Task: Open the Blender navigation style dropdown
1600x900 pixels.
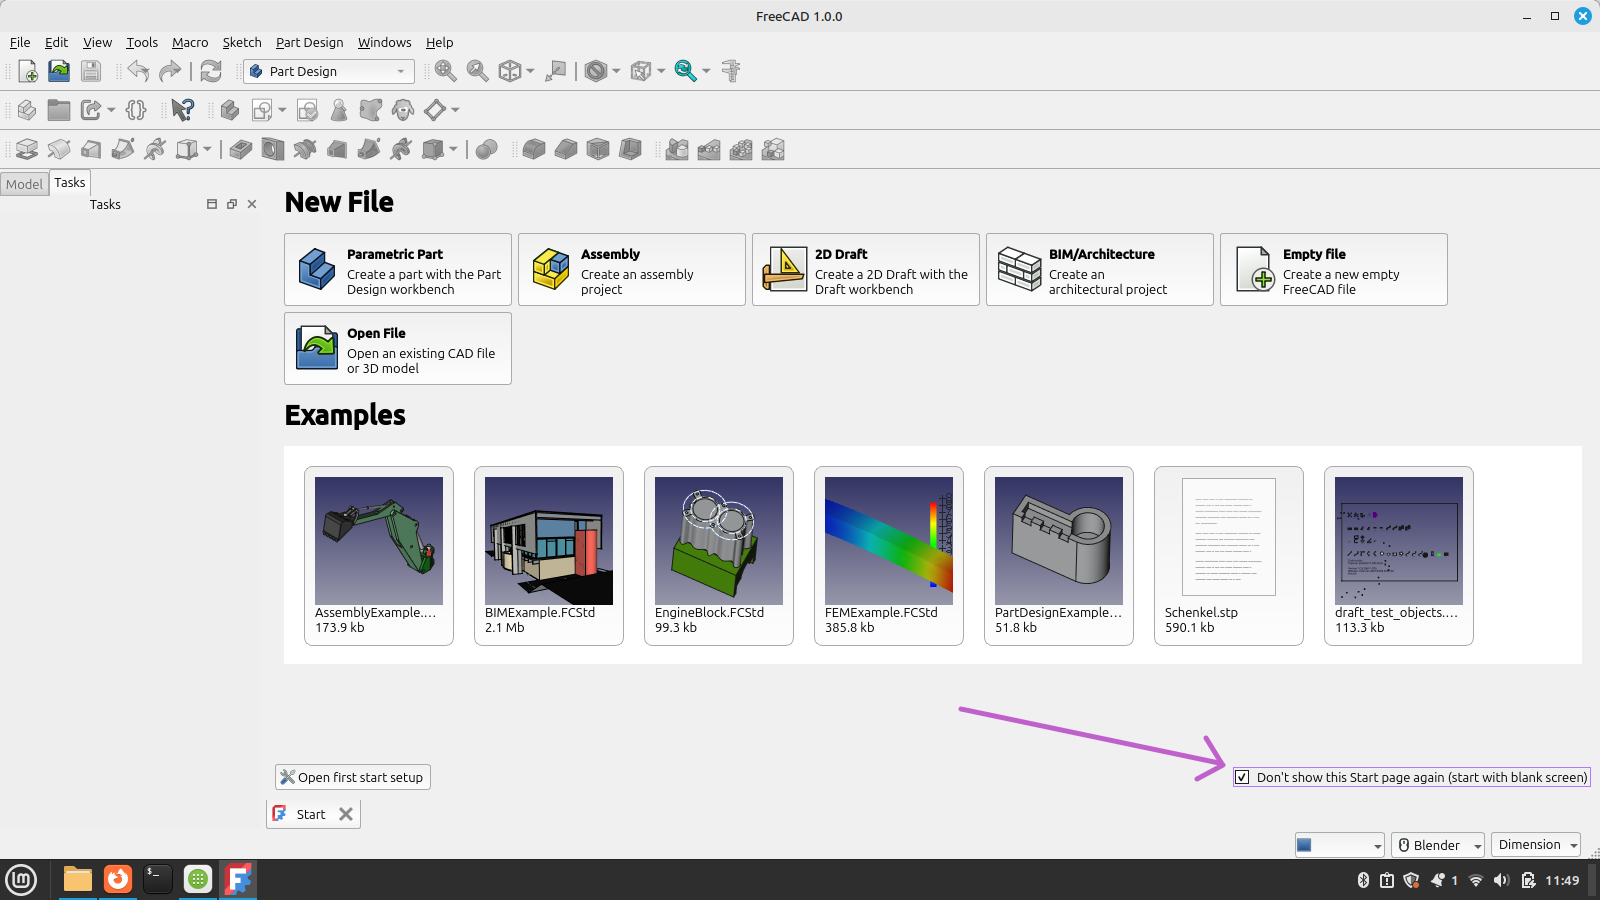Action: 1438,845
